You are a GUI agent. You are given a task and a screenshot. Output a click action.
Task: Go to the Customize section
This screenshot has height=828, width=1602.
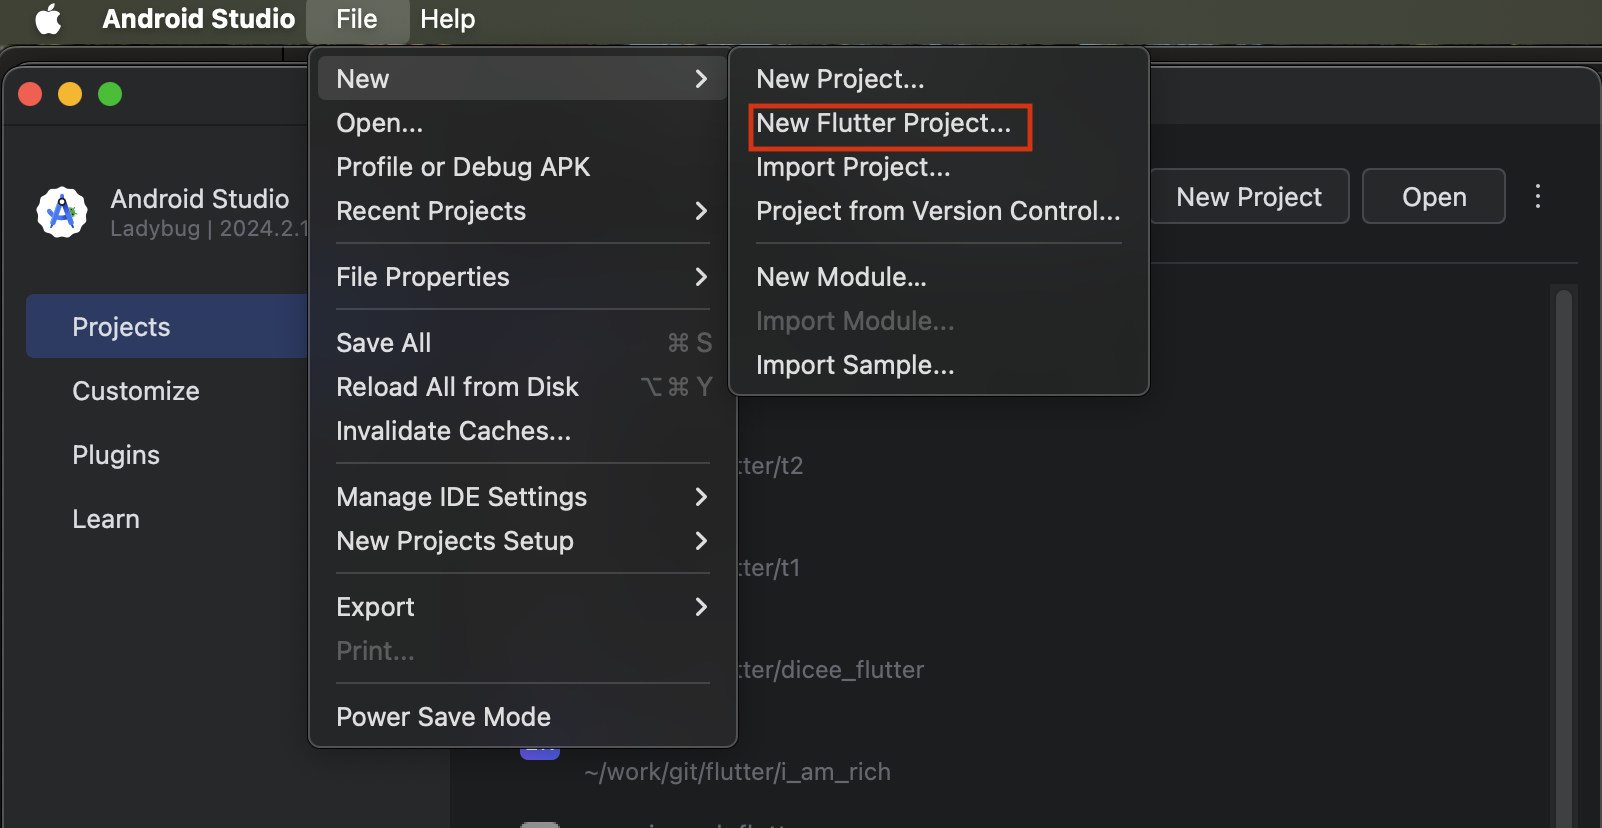click(136, 391)
